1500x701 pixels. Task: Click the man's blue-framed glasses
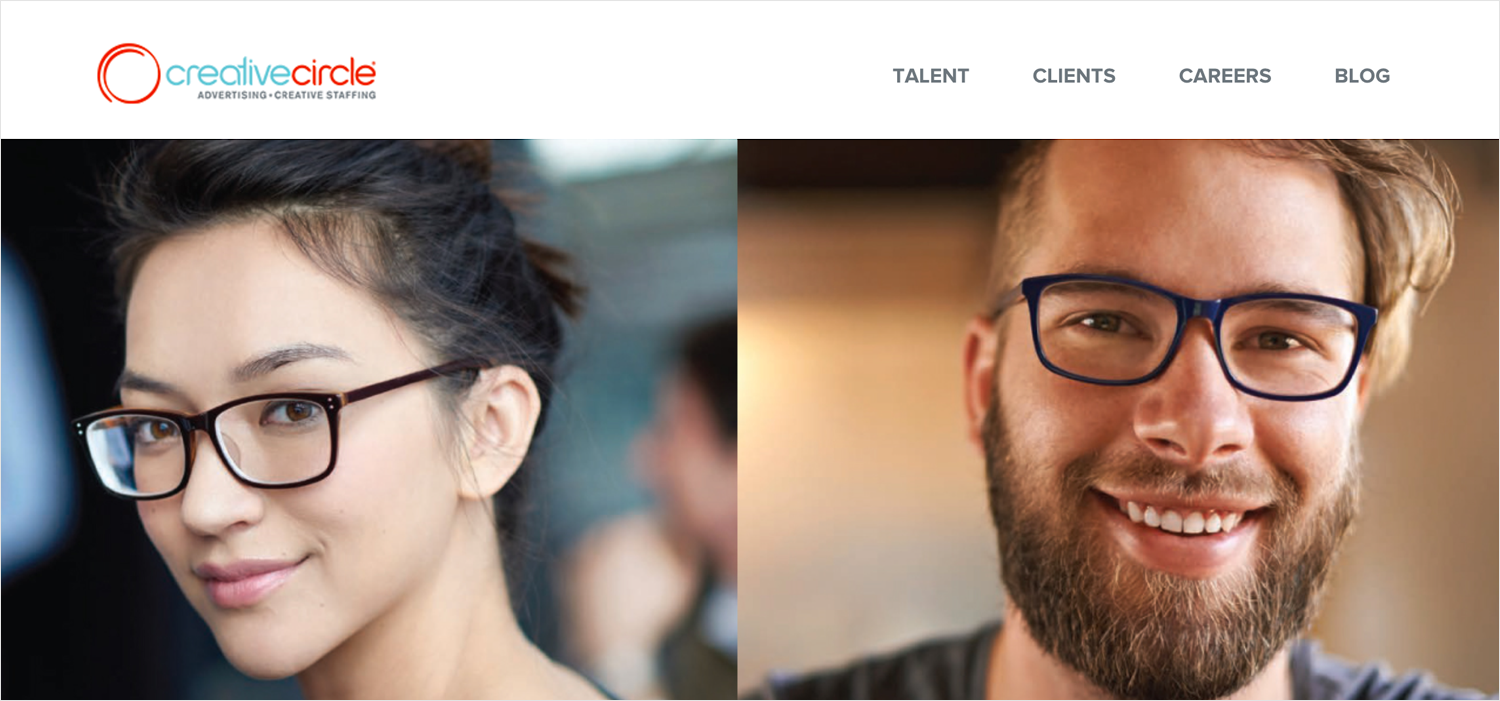click(1188, 337)
